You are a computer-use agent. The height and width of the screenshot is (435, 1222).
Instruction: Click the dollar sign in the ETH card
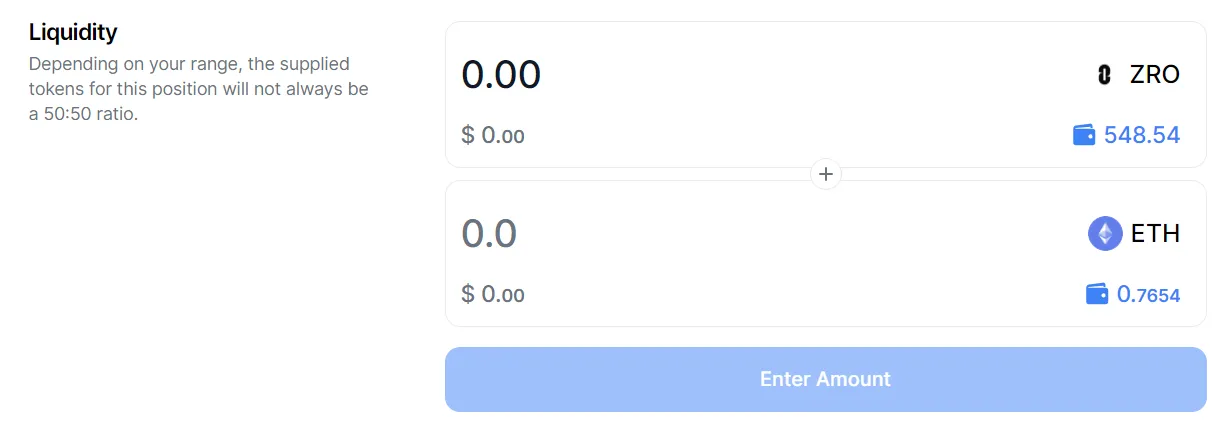(468, 295)
